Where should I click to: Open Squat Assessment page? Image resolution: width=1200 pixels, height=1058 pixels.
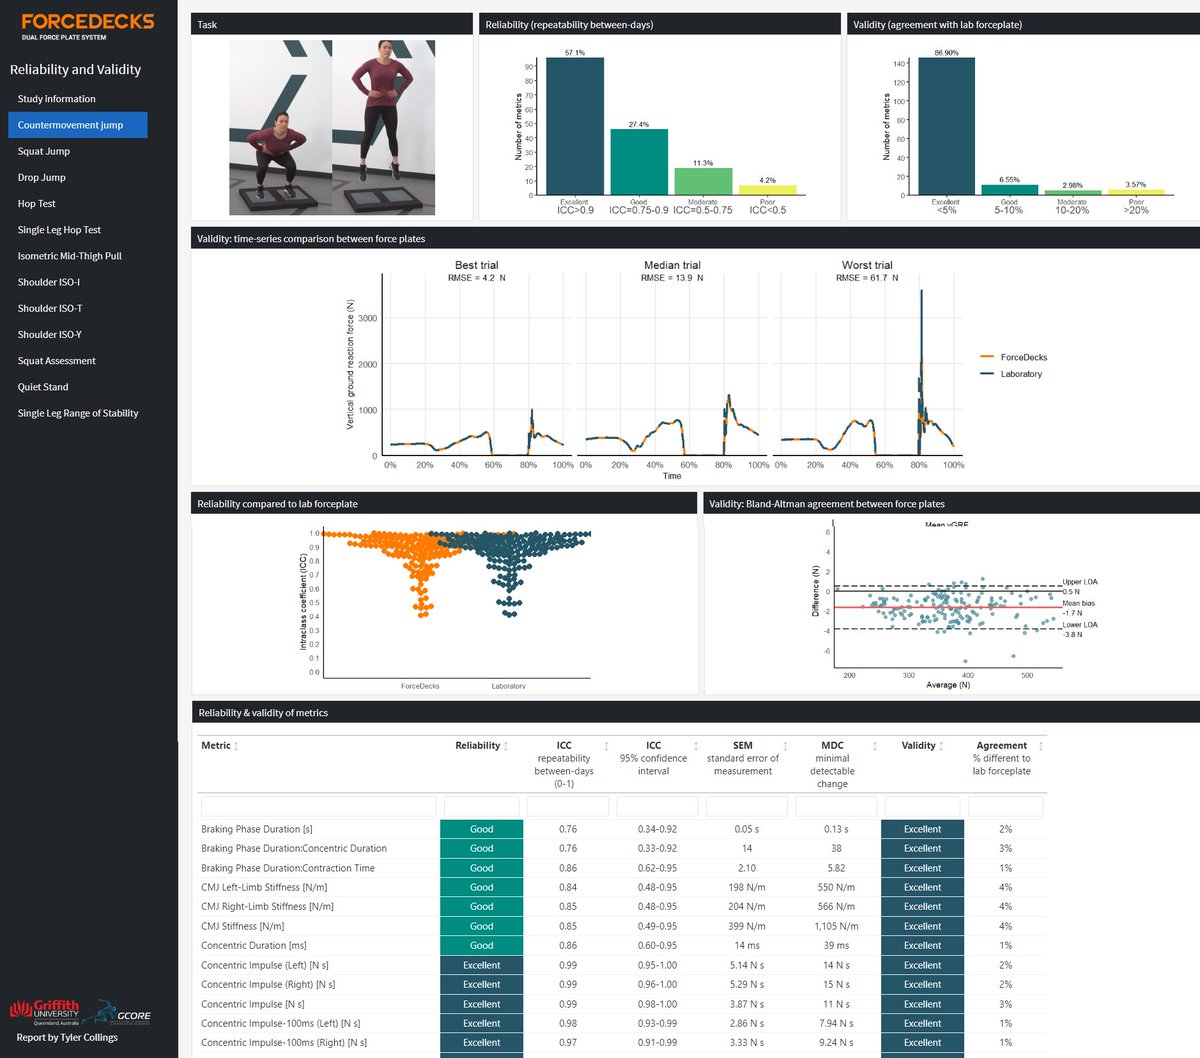pos(57,361)
